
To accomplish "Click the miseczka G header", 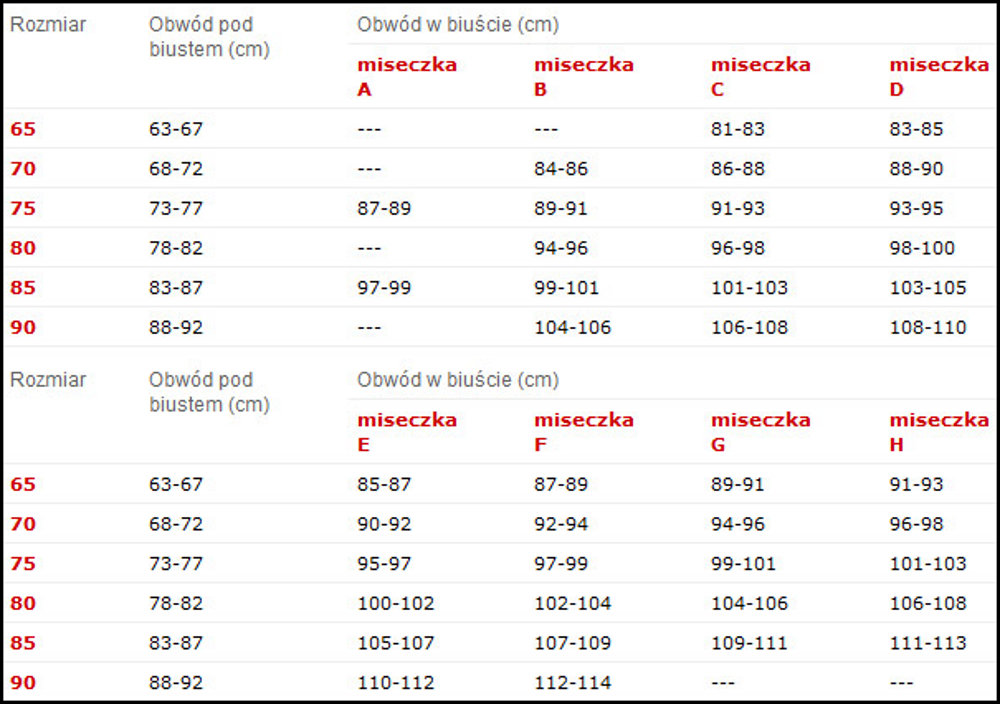I will (760, 432).
